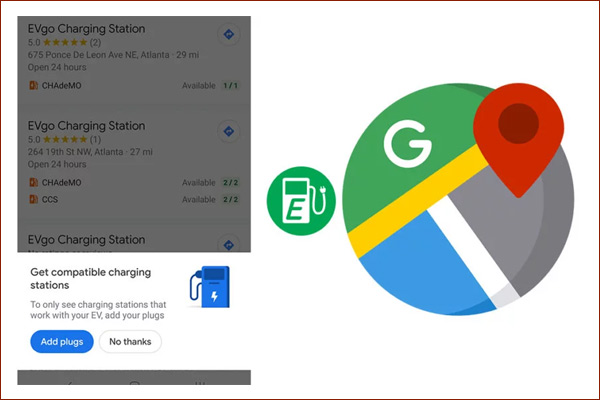Click the 2/2 availability badge for CHAdeMO
Image resolution: width=600 pixels, height=400 pixels.
[230, 182]
